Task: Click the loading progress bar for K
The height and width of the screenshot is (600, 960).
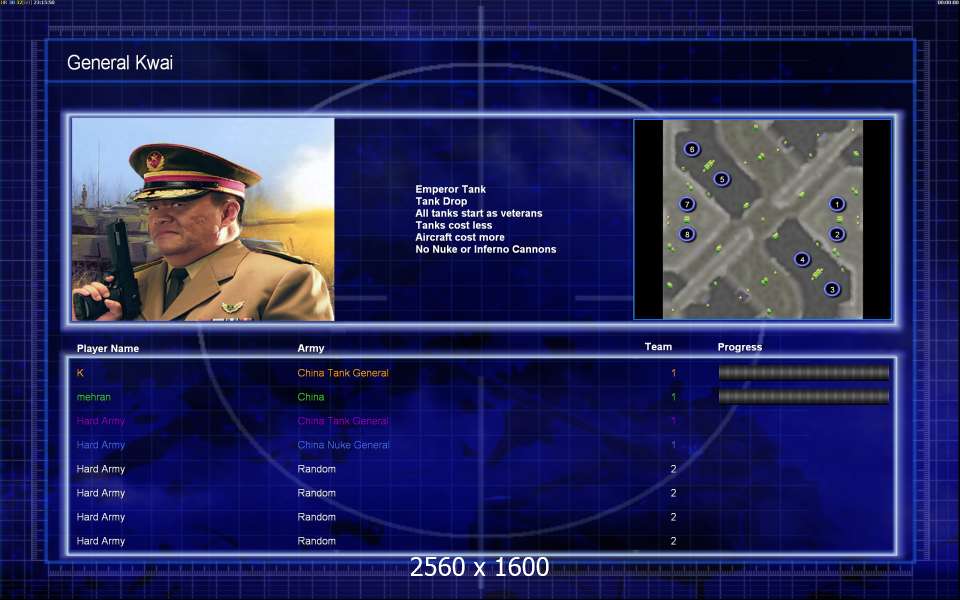Action: pos(803,373)
